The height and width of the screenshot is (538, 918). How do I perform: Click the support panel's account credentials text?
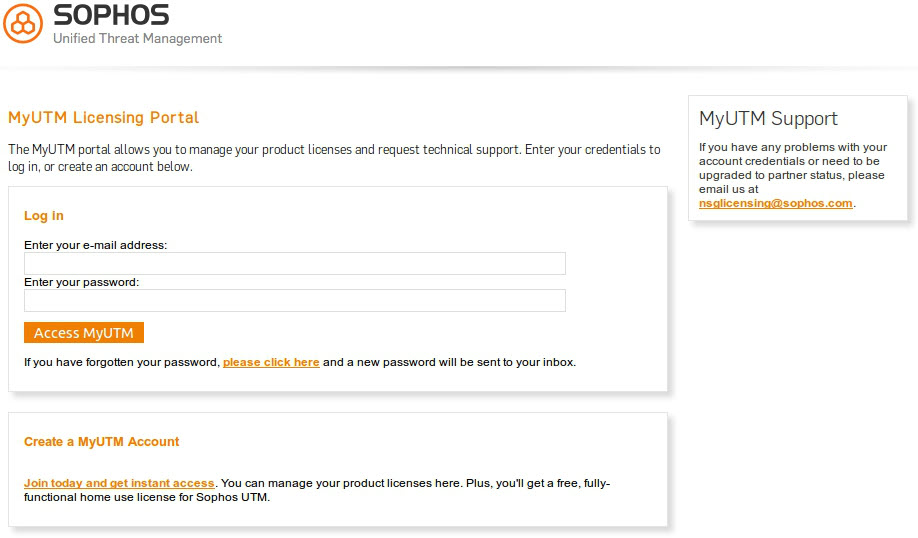tap(792, 161)
